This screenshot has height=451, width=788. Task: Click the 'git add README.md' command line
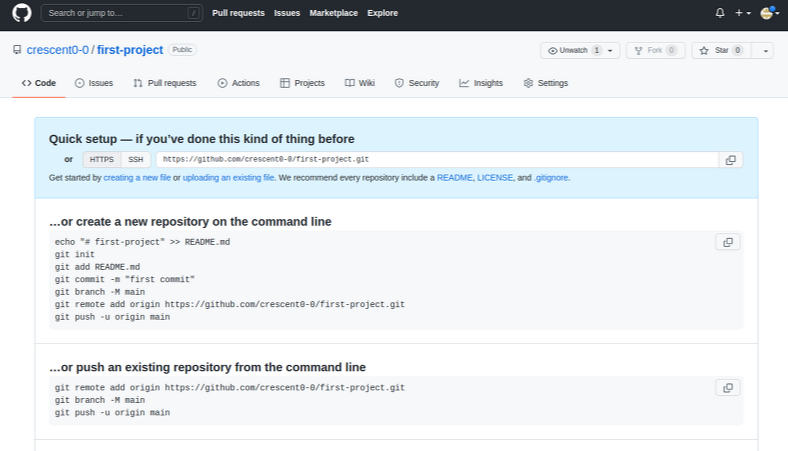click(x=97, y=267)
